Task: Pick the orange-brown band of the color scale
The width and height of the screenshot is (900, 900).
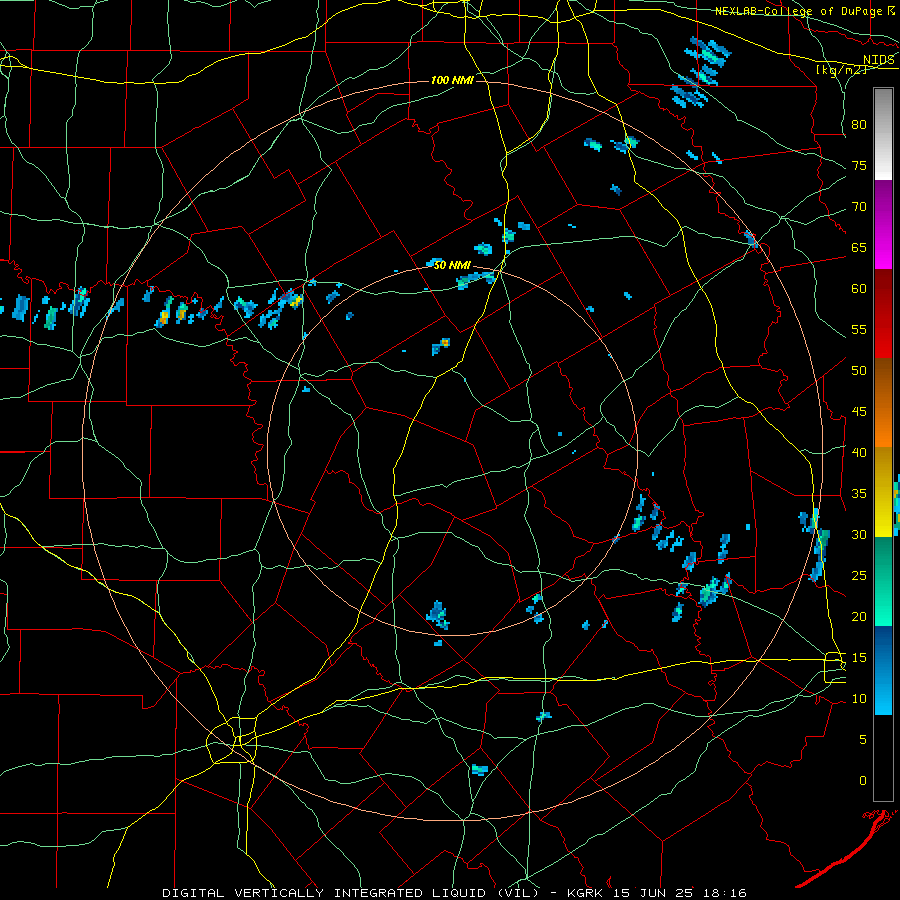Action: pos(883,403)
